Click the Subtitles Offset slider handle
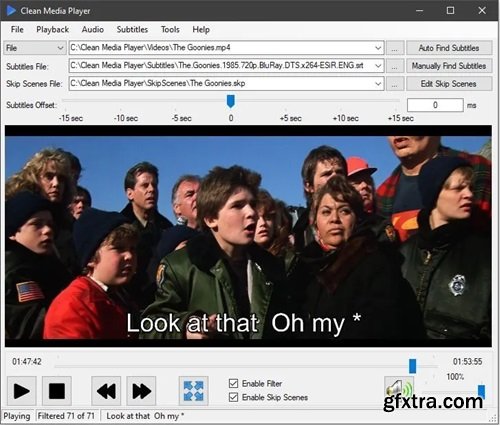The height and width of the screenshot is (425, 500). (231, 101)
